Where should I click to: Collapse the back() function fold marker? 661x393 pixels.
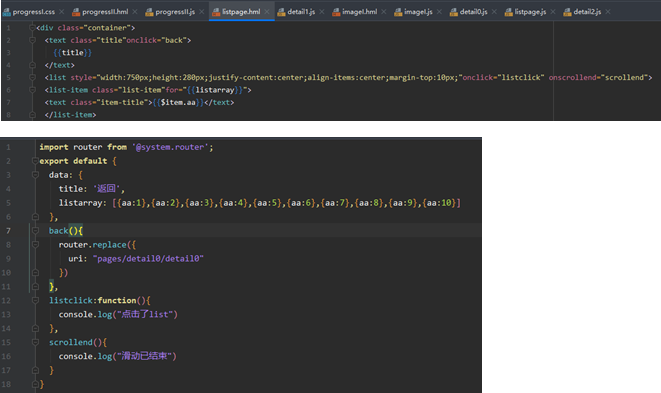(x=35, y=231)
